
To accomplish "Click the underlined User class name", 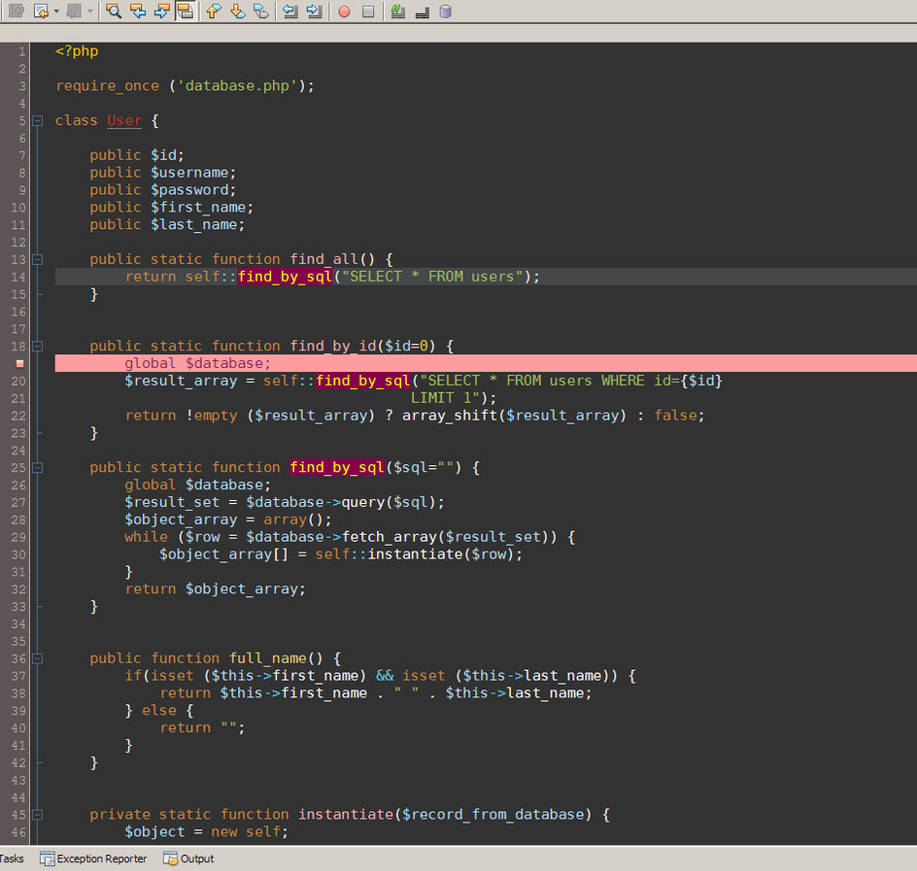I will pos(123,120).
